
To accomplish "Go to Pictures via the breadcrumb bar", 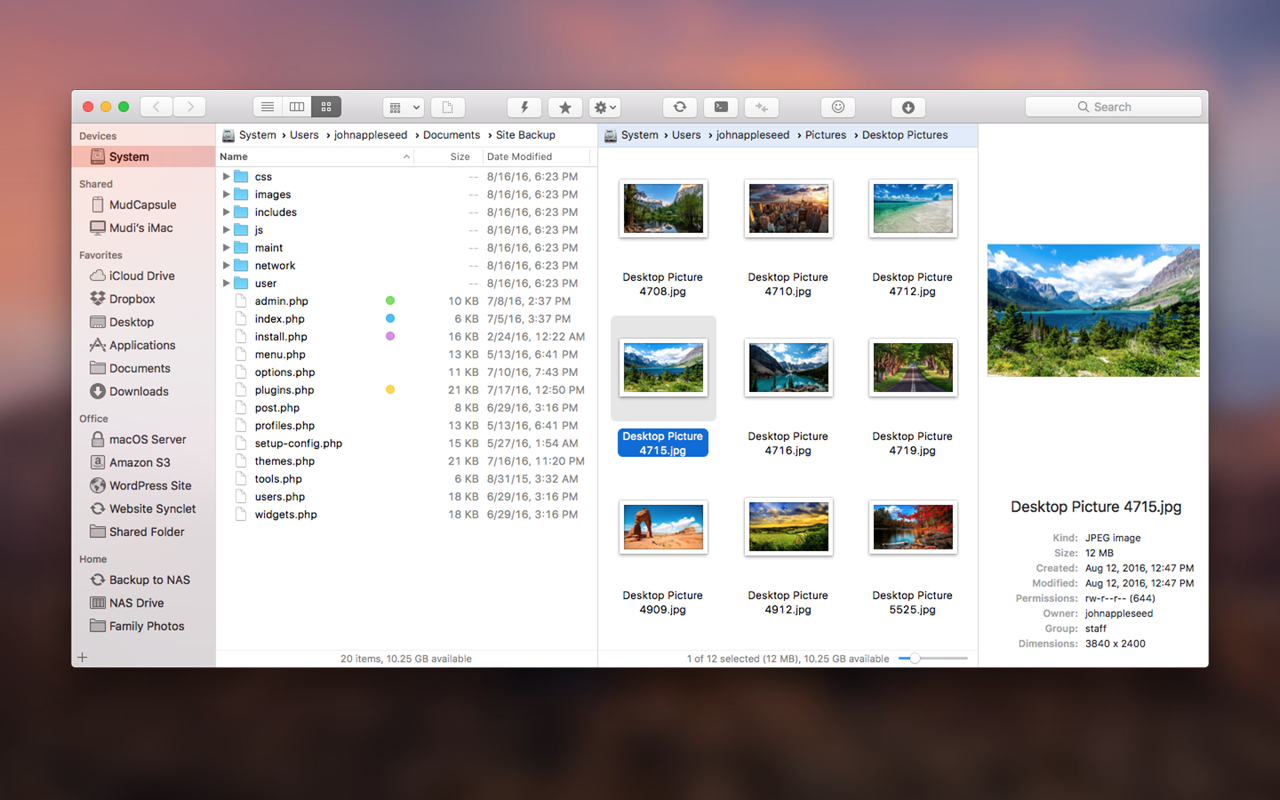I will click(x=825, y=134).
